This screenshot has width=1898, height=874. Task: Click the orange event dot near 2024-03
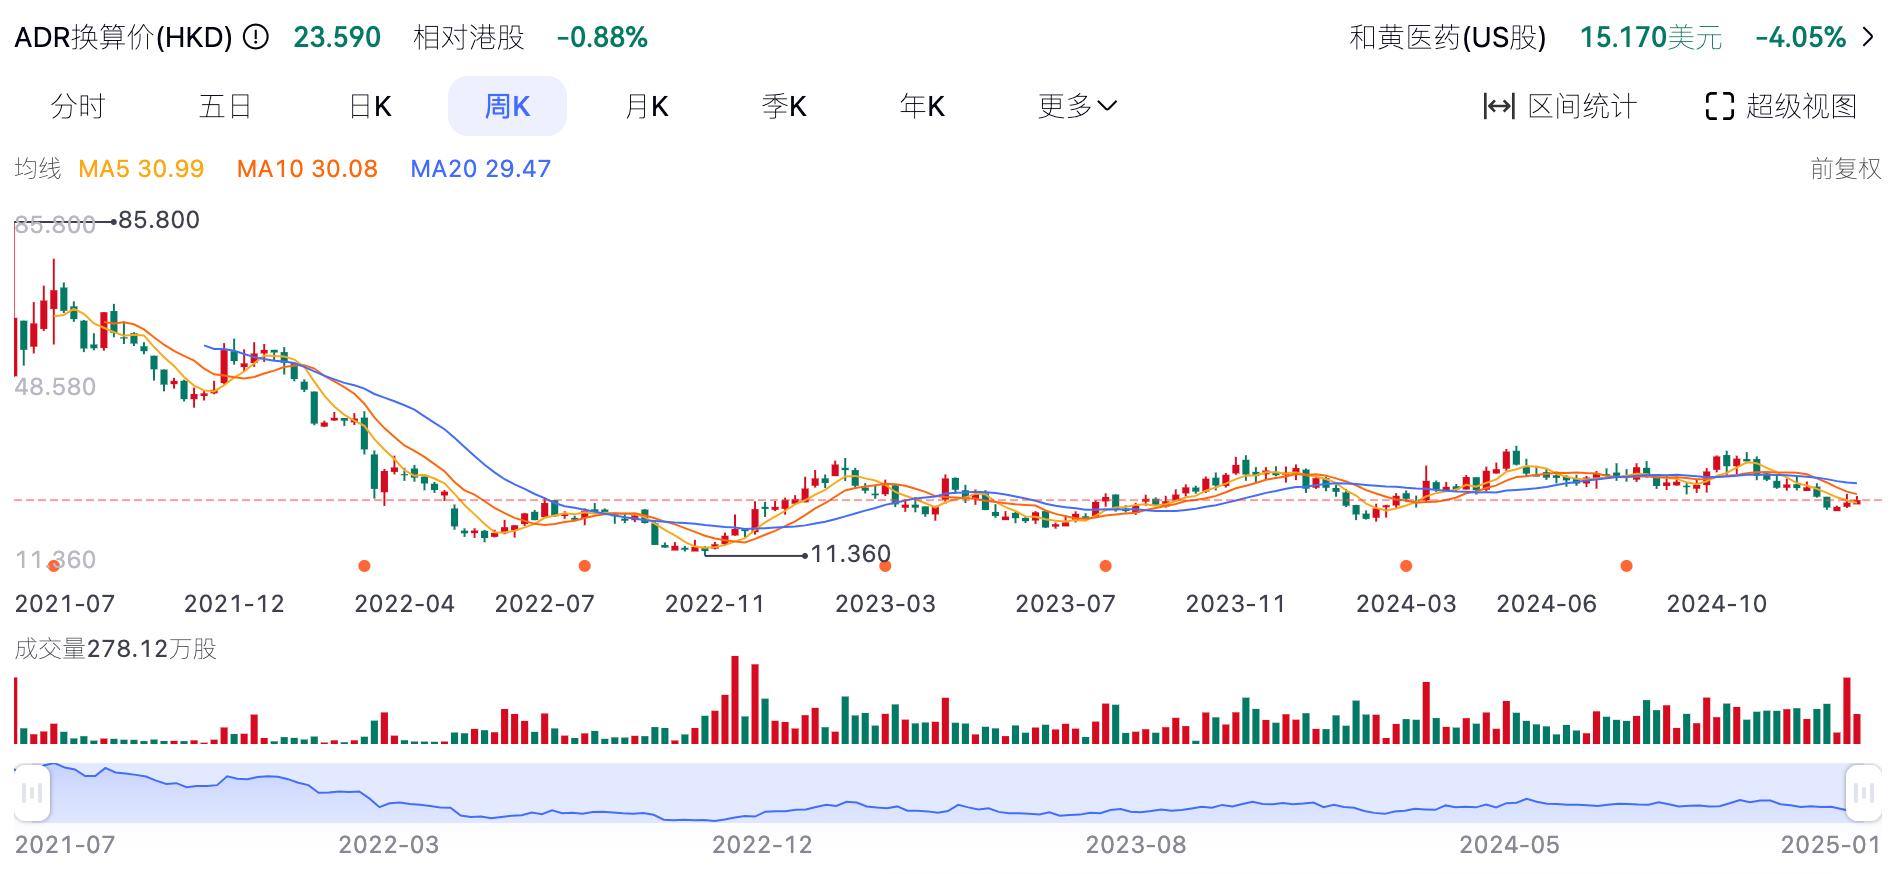[1406, 566]
